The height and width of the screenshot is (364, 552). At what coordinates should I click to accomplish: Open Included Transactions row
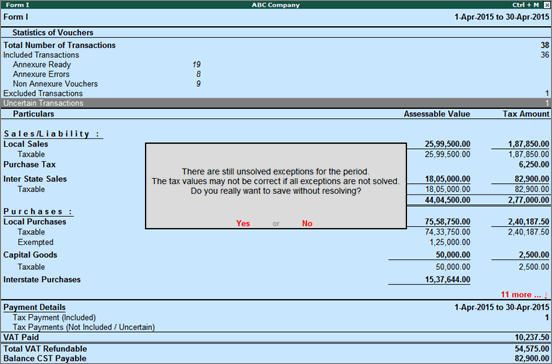click(x=276, y=55)
